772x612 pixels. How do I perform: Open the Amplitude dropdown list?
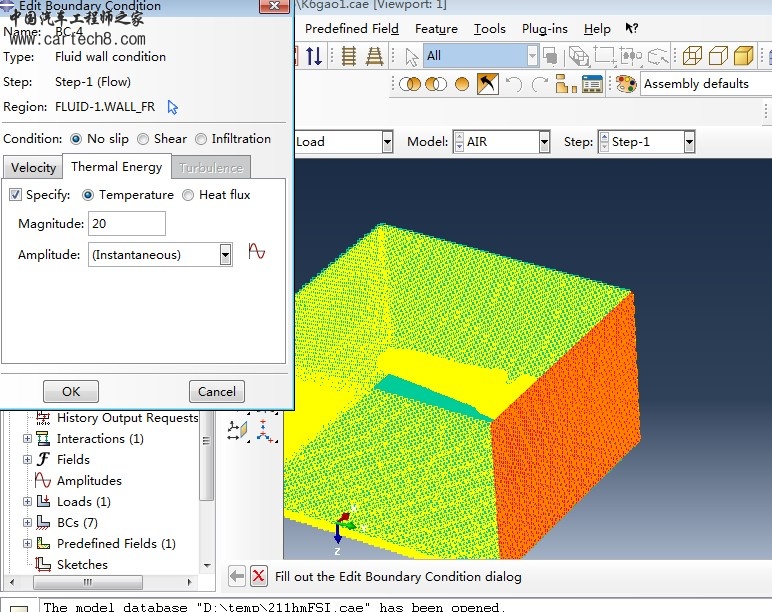pyautogui.click(x=226, y=255)
